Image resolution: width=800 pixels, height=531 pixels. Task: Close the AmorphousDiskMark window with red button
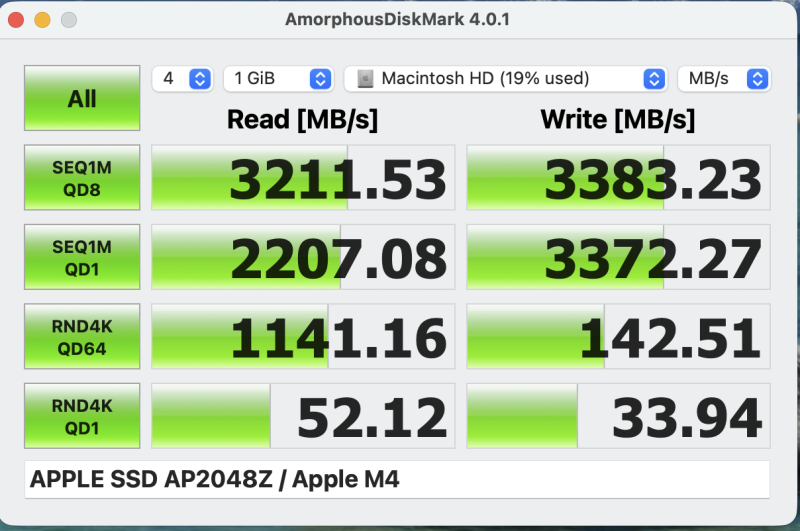click(16, 20)
